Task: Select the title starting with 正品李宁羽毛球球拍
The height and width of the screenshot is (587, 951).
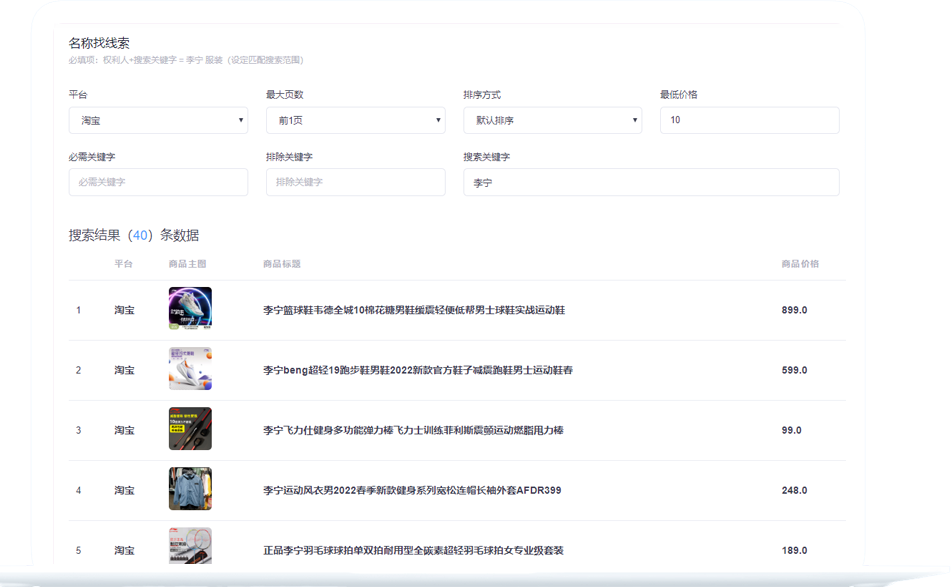Action: pyautogui.click(x=414, y=550)
